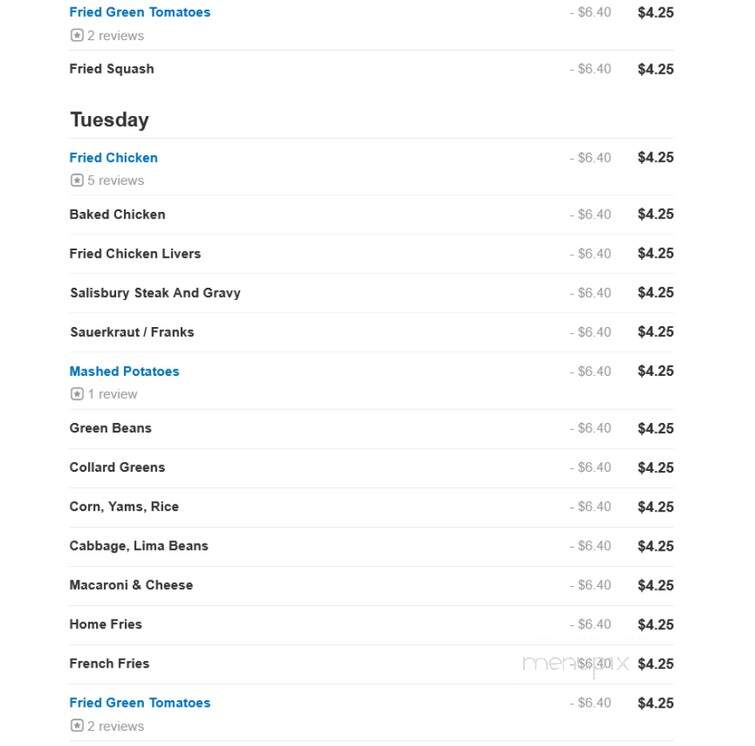This screenshot has width=755, height=746.
Task: Click the menupix watermark logo
Action: (x=575, y=665)
